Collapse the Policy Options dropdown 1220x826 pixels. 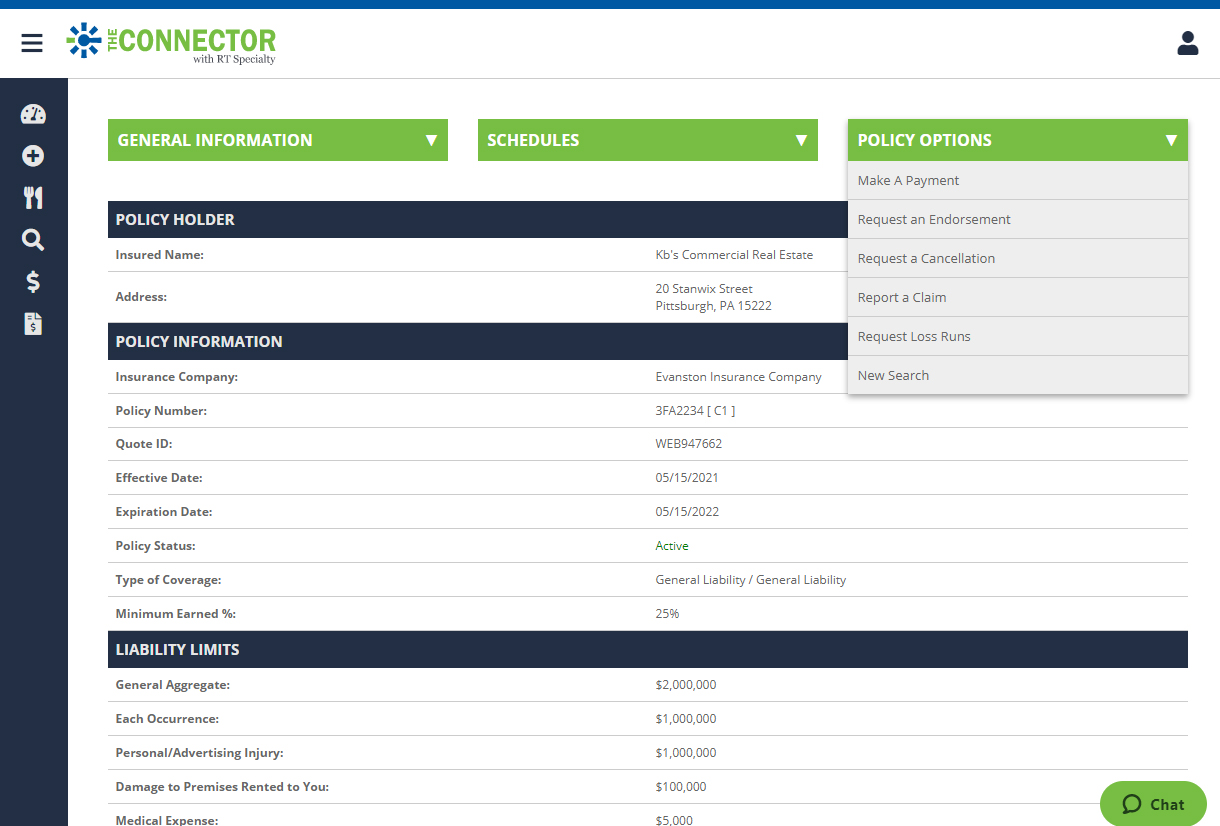point(1018,140)
